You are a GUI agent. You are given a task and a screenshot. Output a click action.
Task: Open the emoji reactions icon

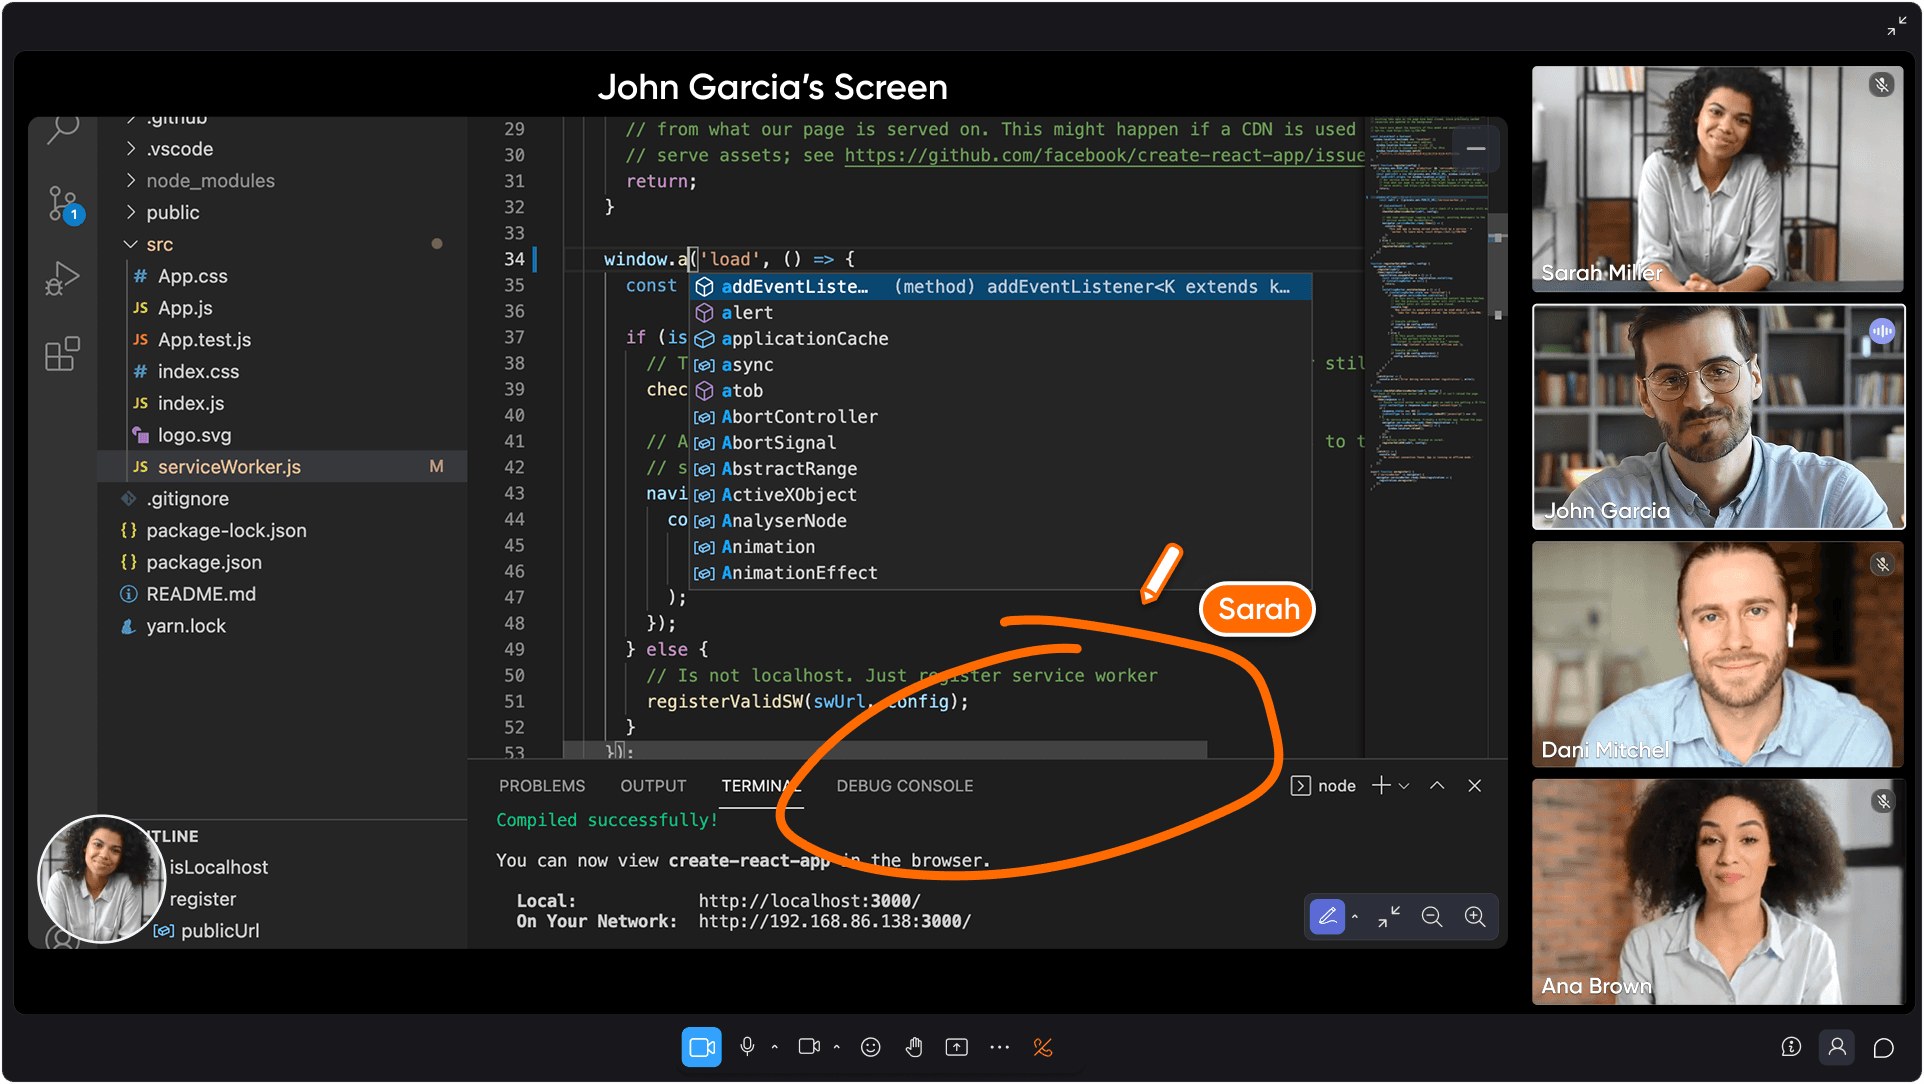click(871, 1047)
